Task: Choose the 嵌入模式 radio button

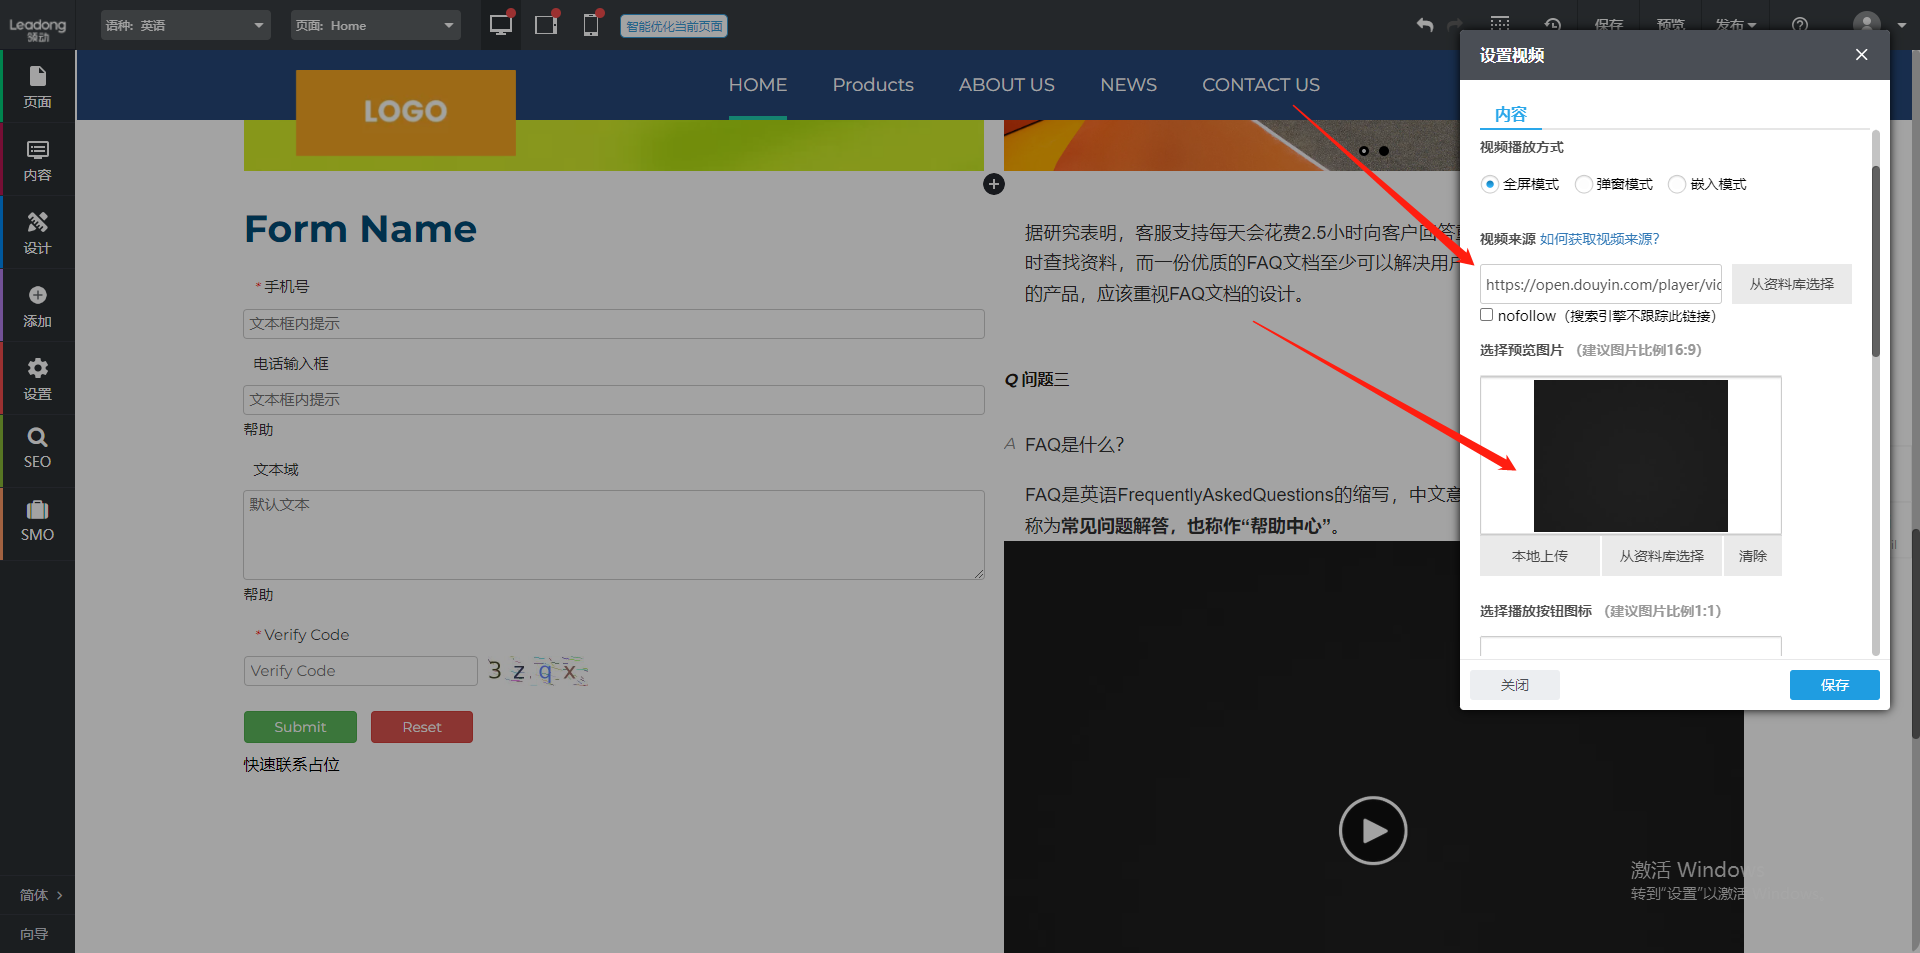Action: [x=1678, y=184]
